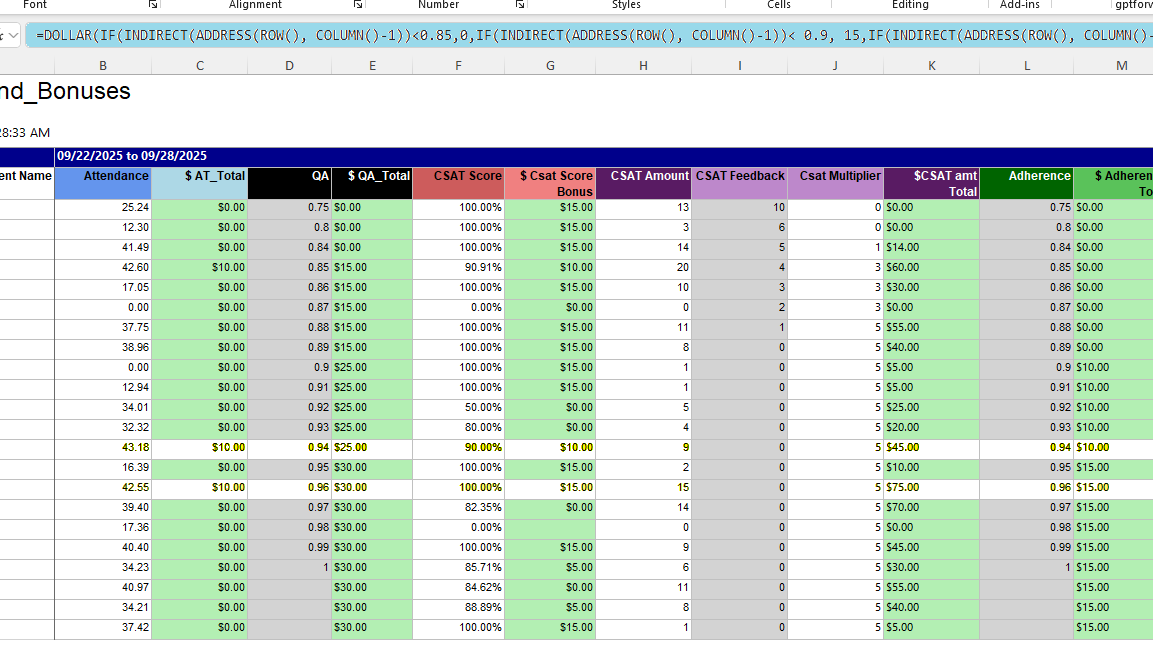Click inside the formula bar
Screen dimensions: 1153x661
click(x=400, y=33)
